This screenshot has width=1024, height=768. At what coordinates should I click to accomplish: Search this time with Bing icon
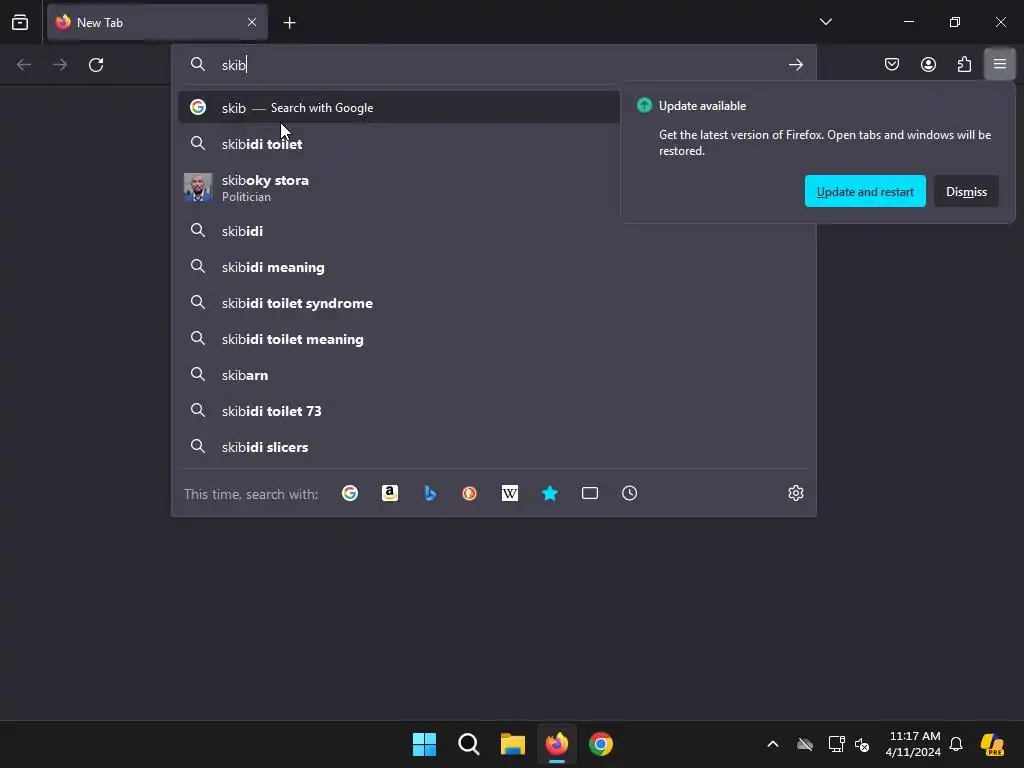coord(430,493)
